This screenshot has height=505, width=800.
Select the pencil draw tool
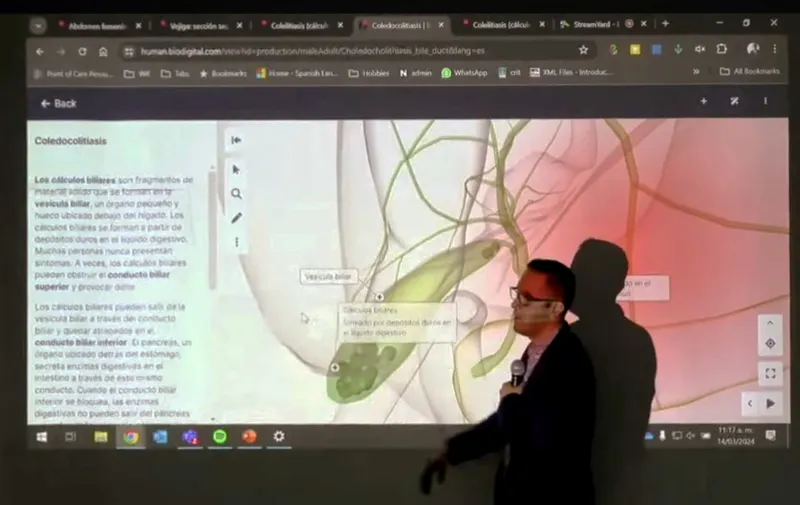click(x=236, y=218)
